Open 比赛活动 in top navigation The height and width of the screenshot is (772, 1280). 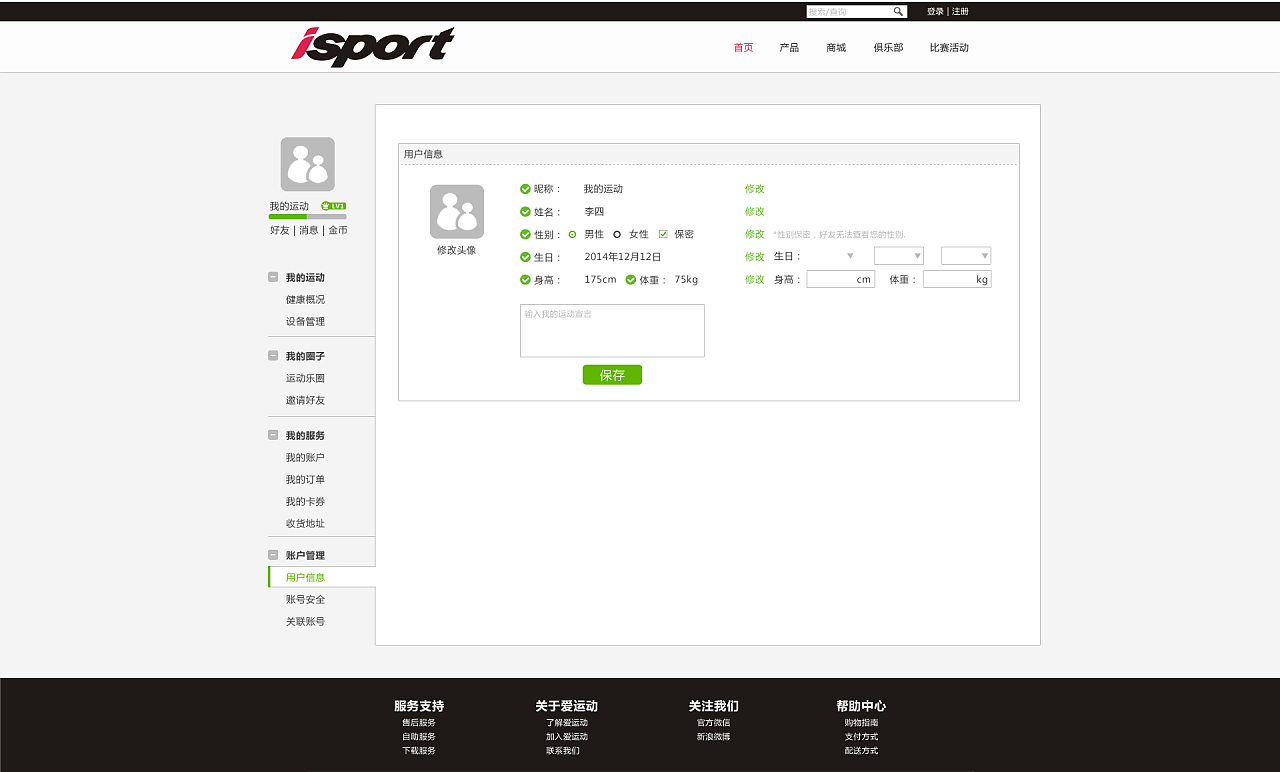(x=949, y=48)
